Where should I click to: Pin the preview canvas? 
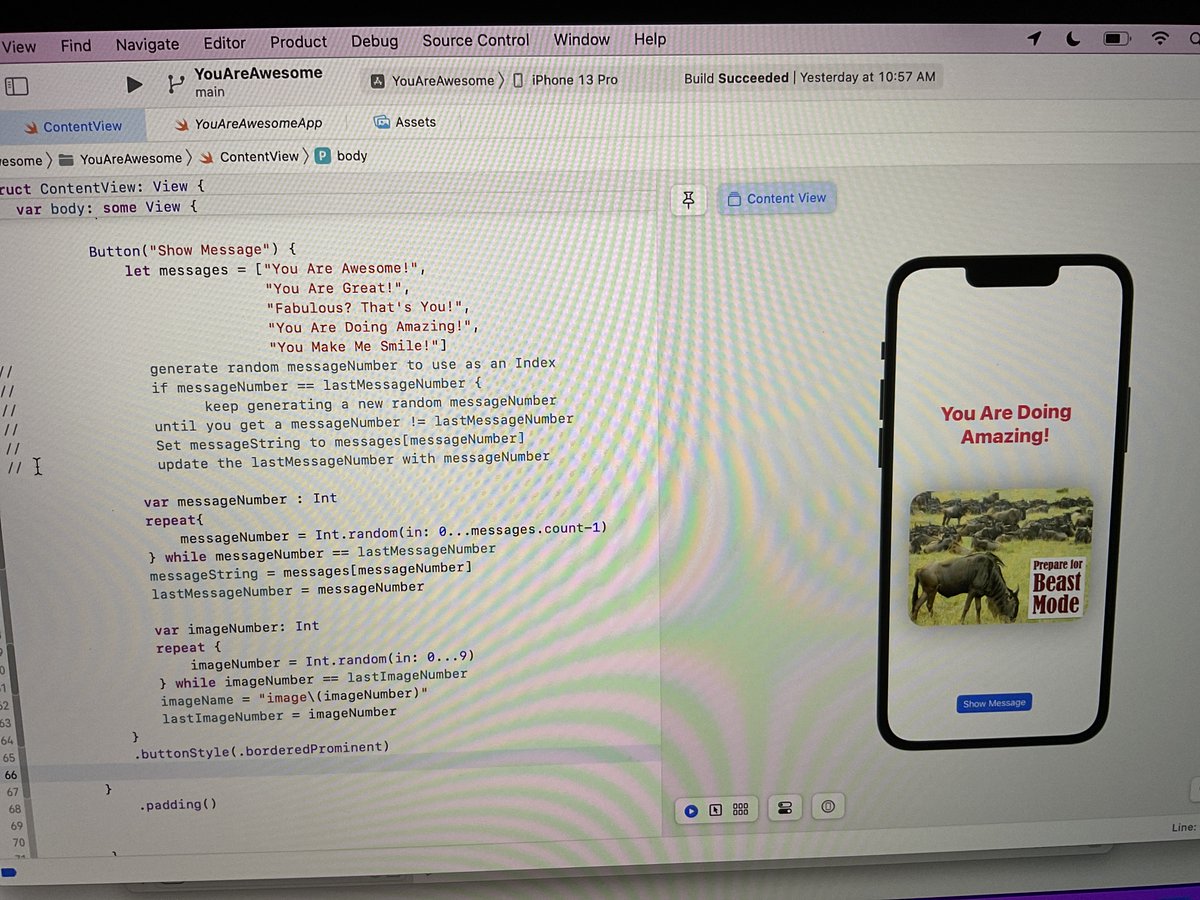point(688,199)
